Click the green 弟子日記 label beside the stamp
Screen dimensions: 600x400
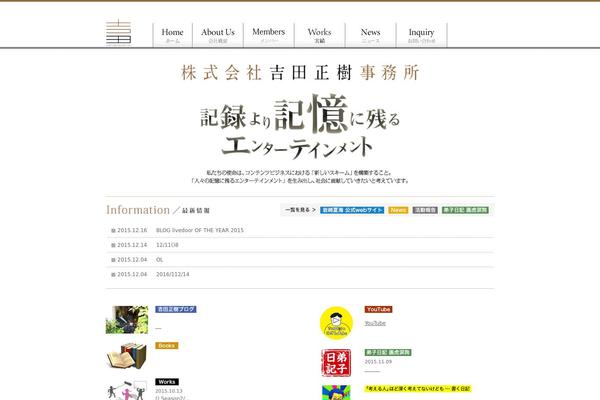click(388, 352)
